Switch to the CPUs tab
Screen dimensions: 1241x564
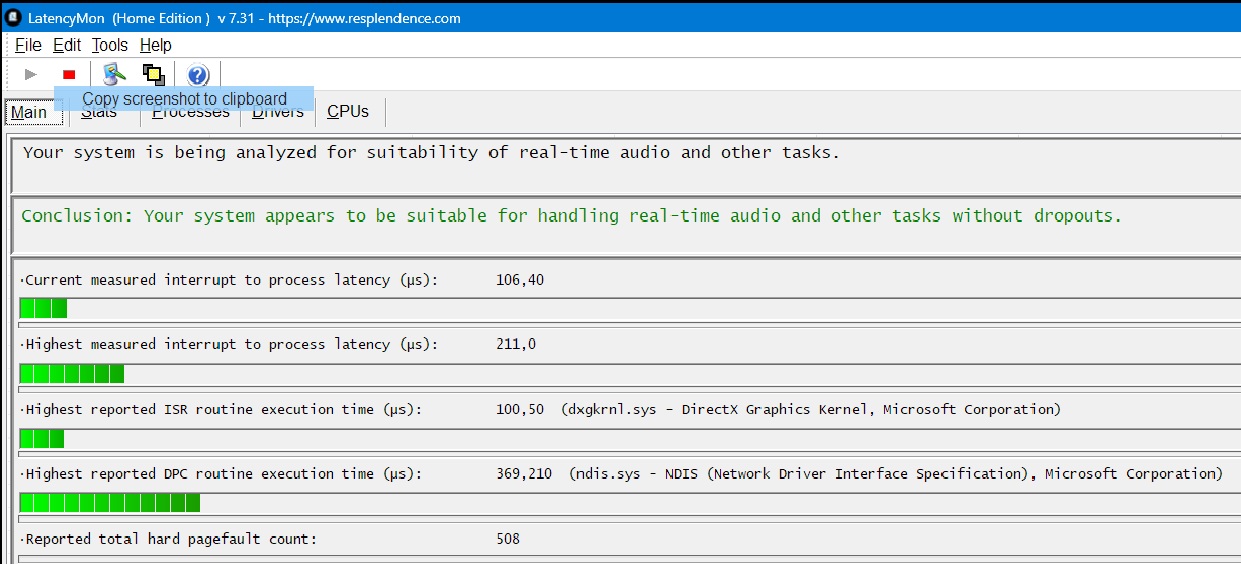coord(348,112)
